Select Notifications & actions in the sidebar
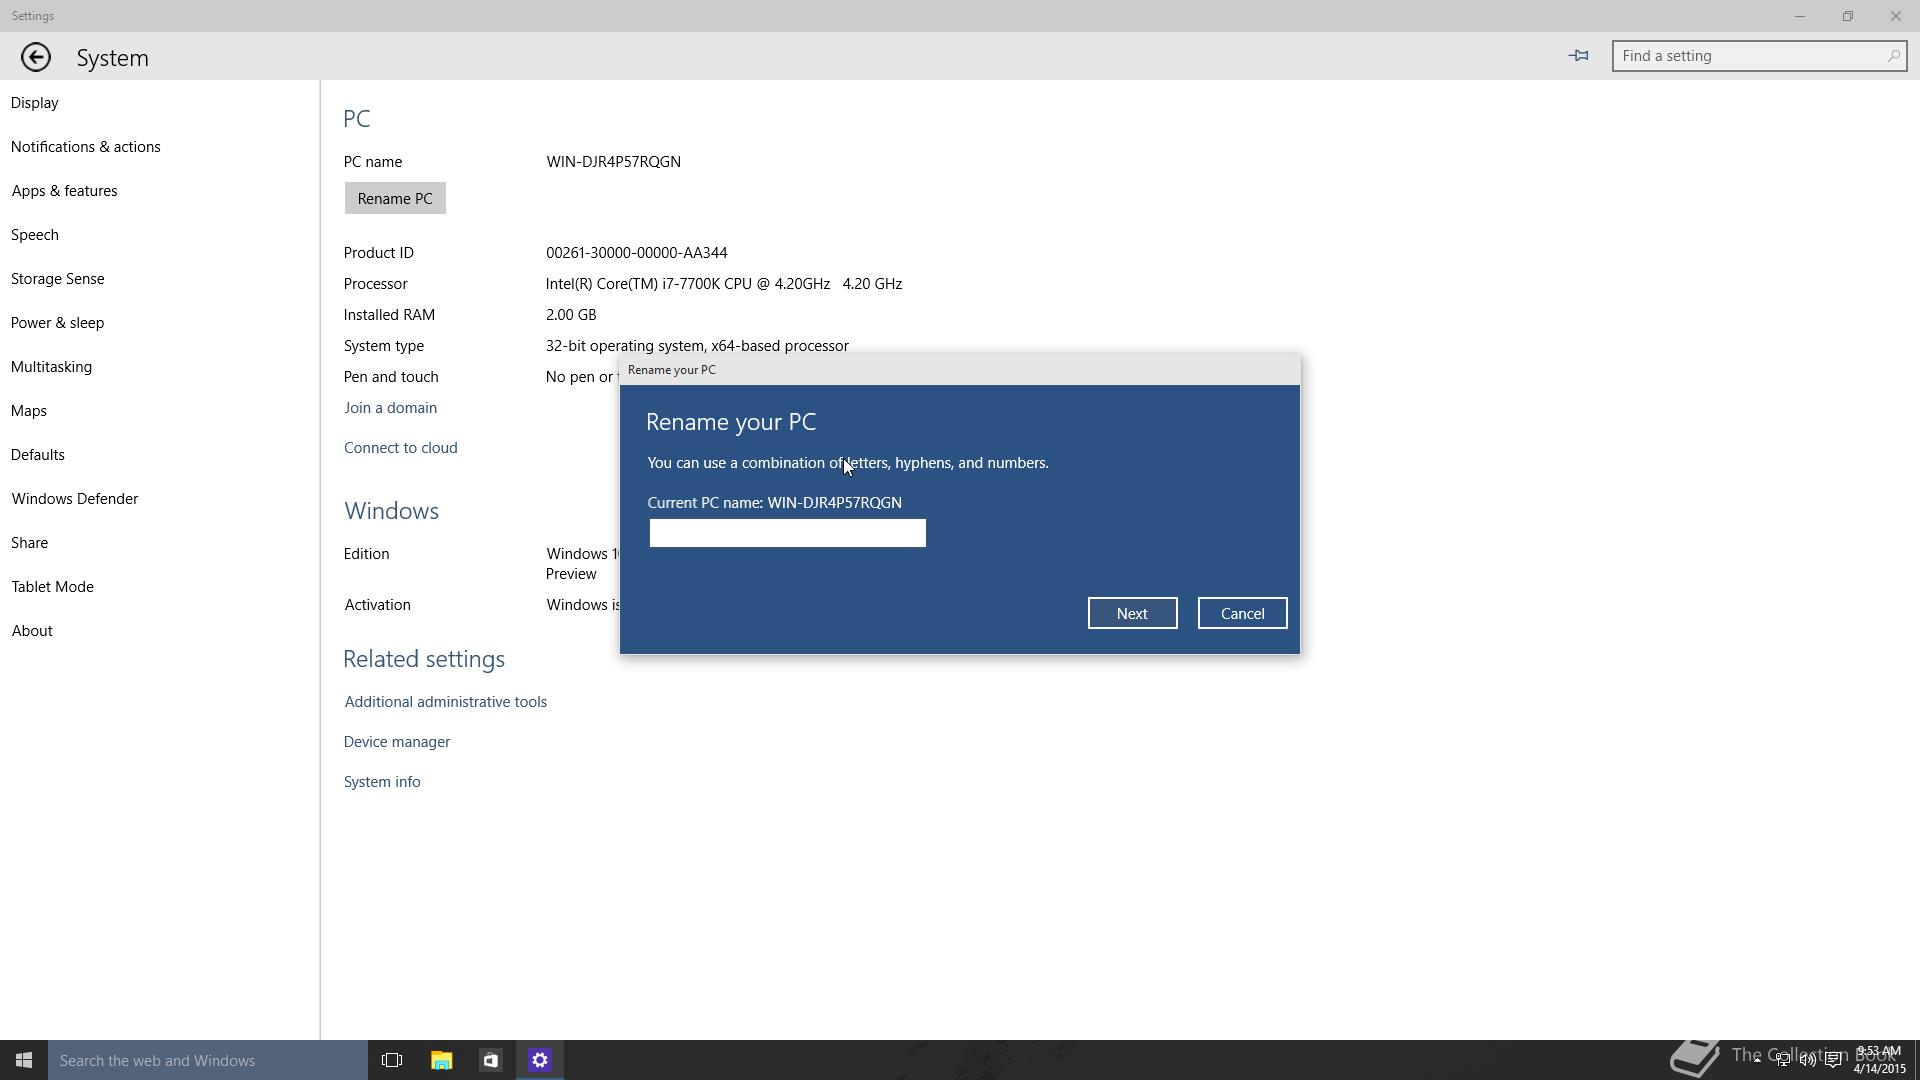This screenshot has width=1920, height=1080. [x=160, y=147]
